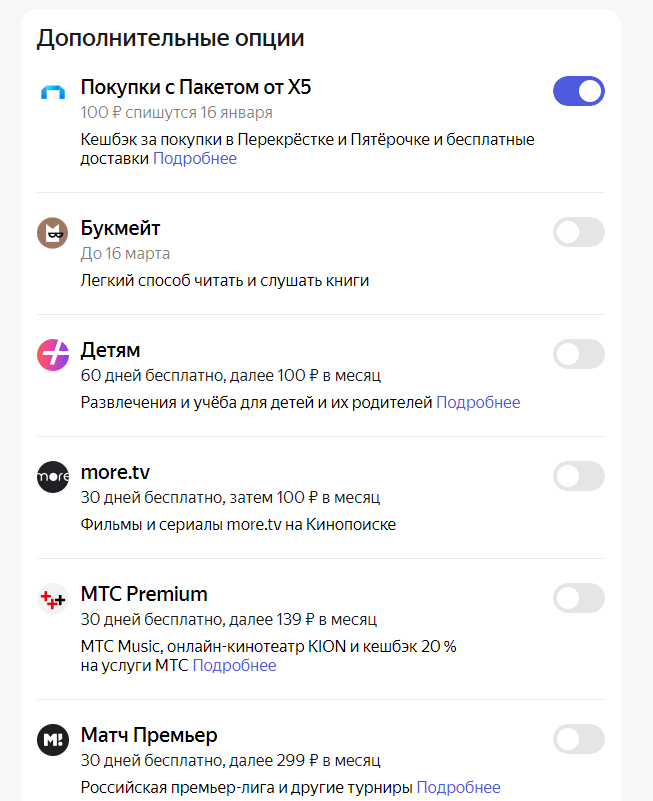Screen dimensions: 653x801
Task: Turn on the Детям option toggle
Action: coord(579,354)
